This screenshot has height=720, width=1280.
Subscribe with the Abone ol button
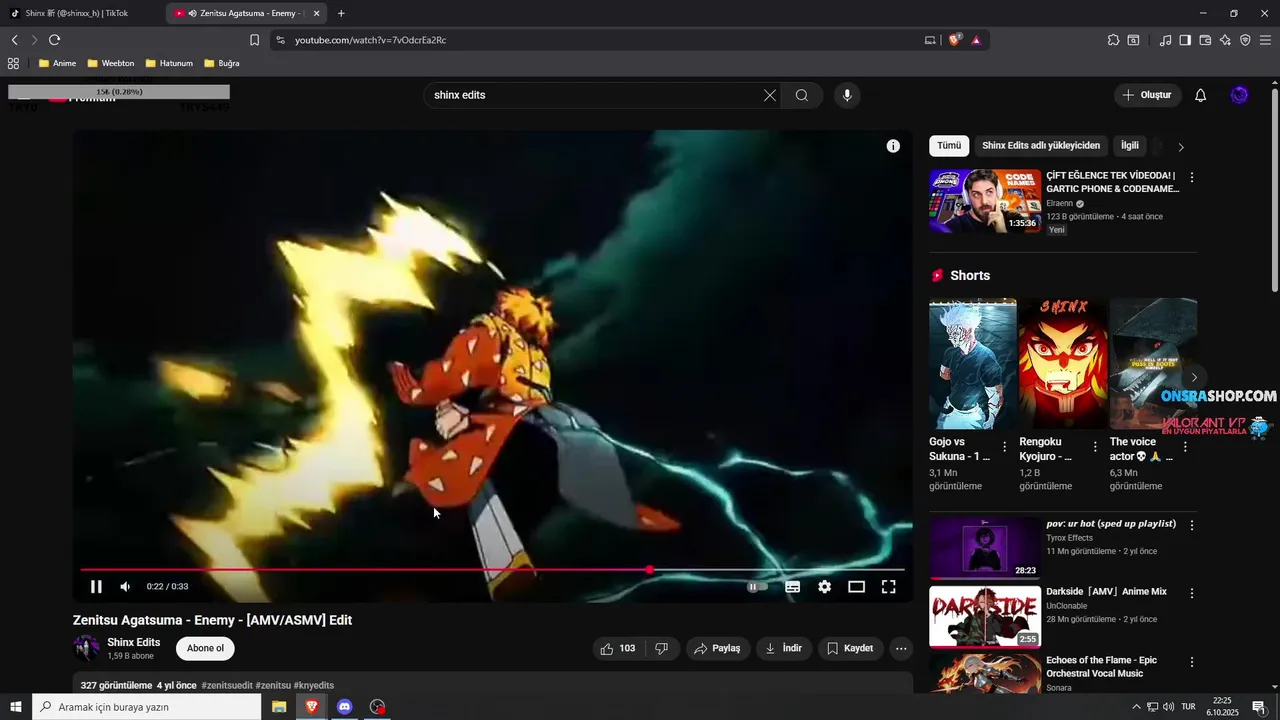click(205, 648)
